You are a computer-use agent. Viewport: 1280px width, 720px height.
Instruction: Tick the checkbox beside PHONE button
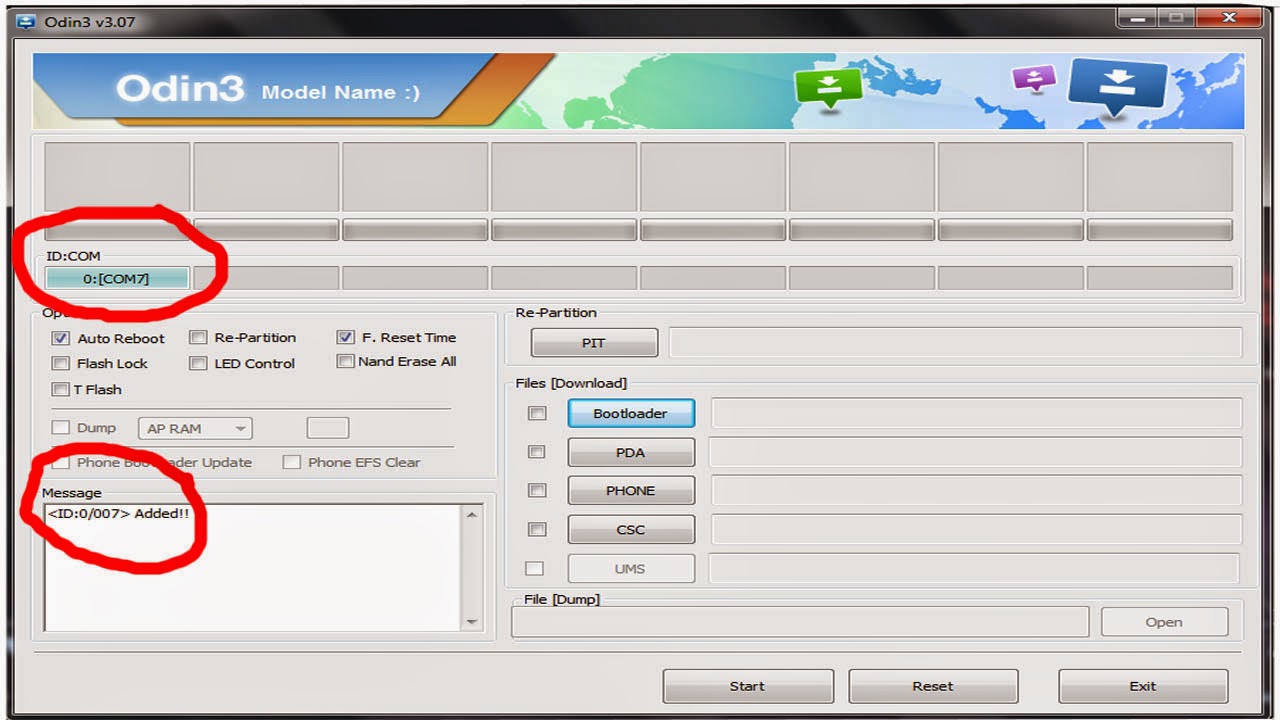(x=537, y=490)
